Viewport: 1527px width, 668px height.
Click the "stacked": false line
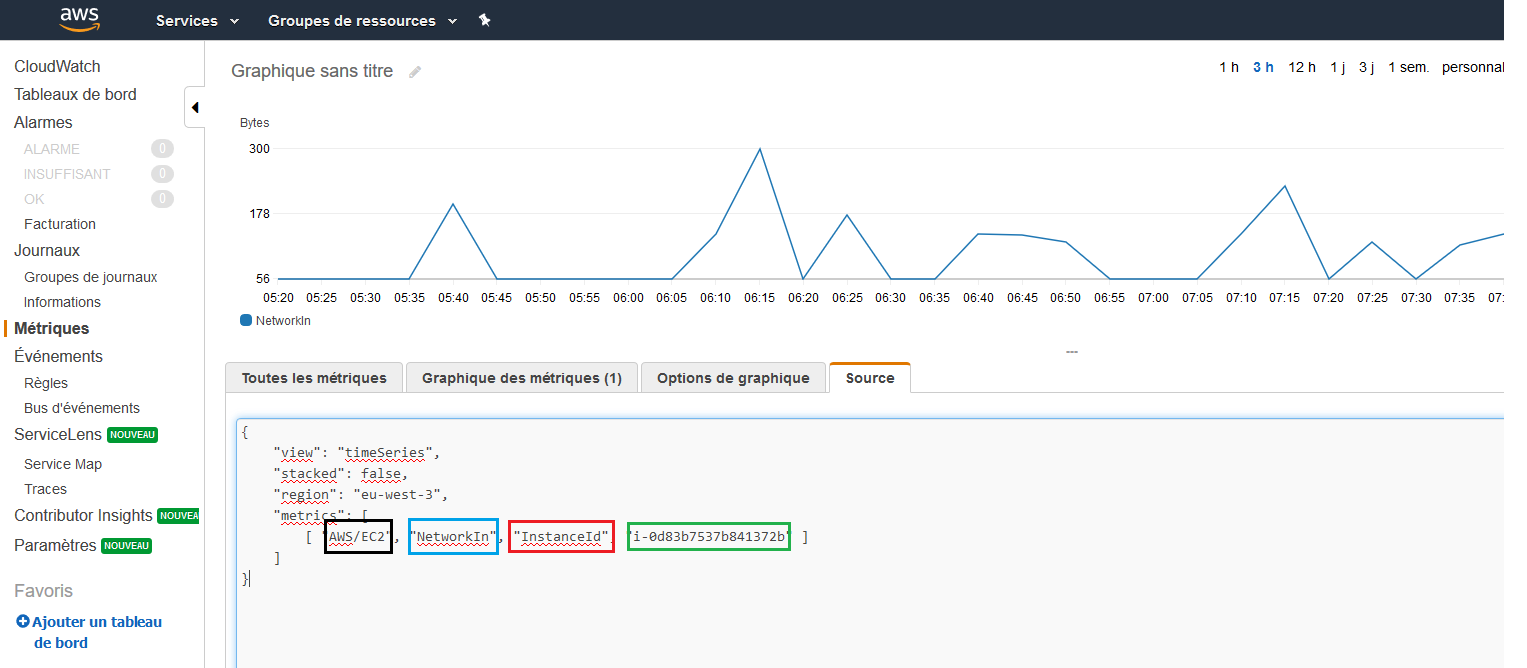(340, 474)
